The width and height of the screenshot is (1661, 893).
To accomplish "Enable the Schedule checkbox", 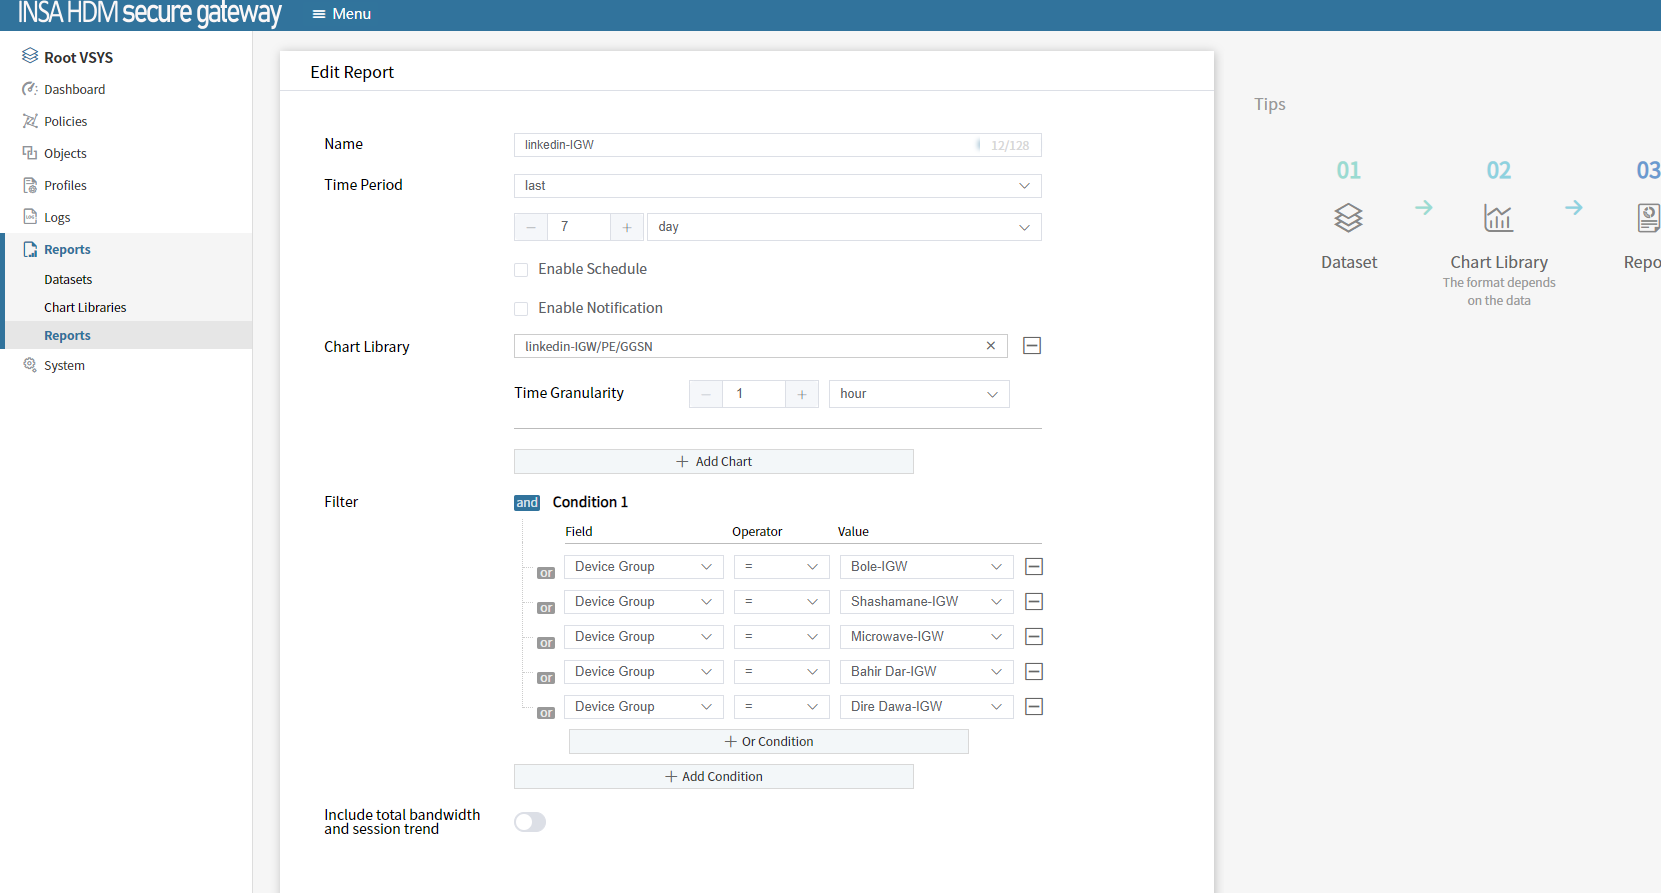I will pos(521,270).
